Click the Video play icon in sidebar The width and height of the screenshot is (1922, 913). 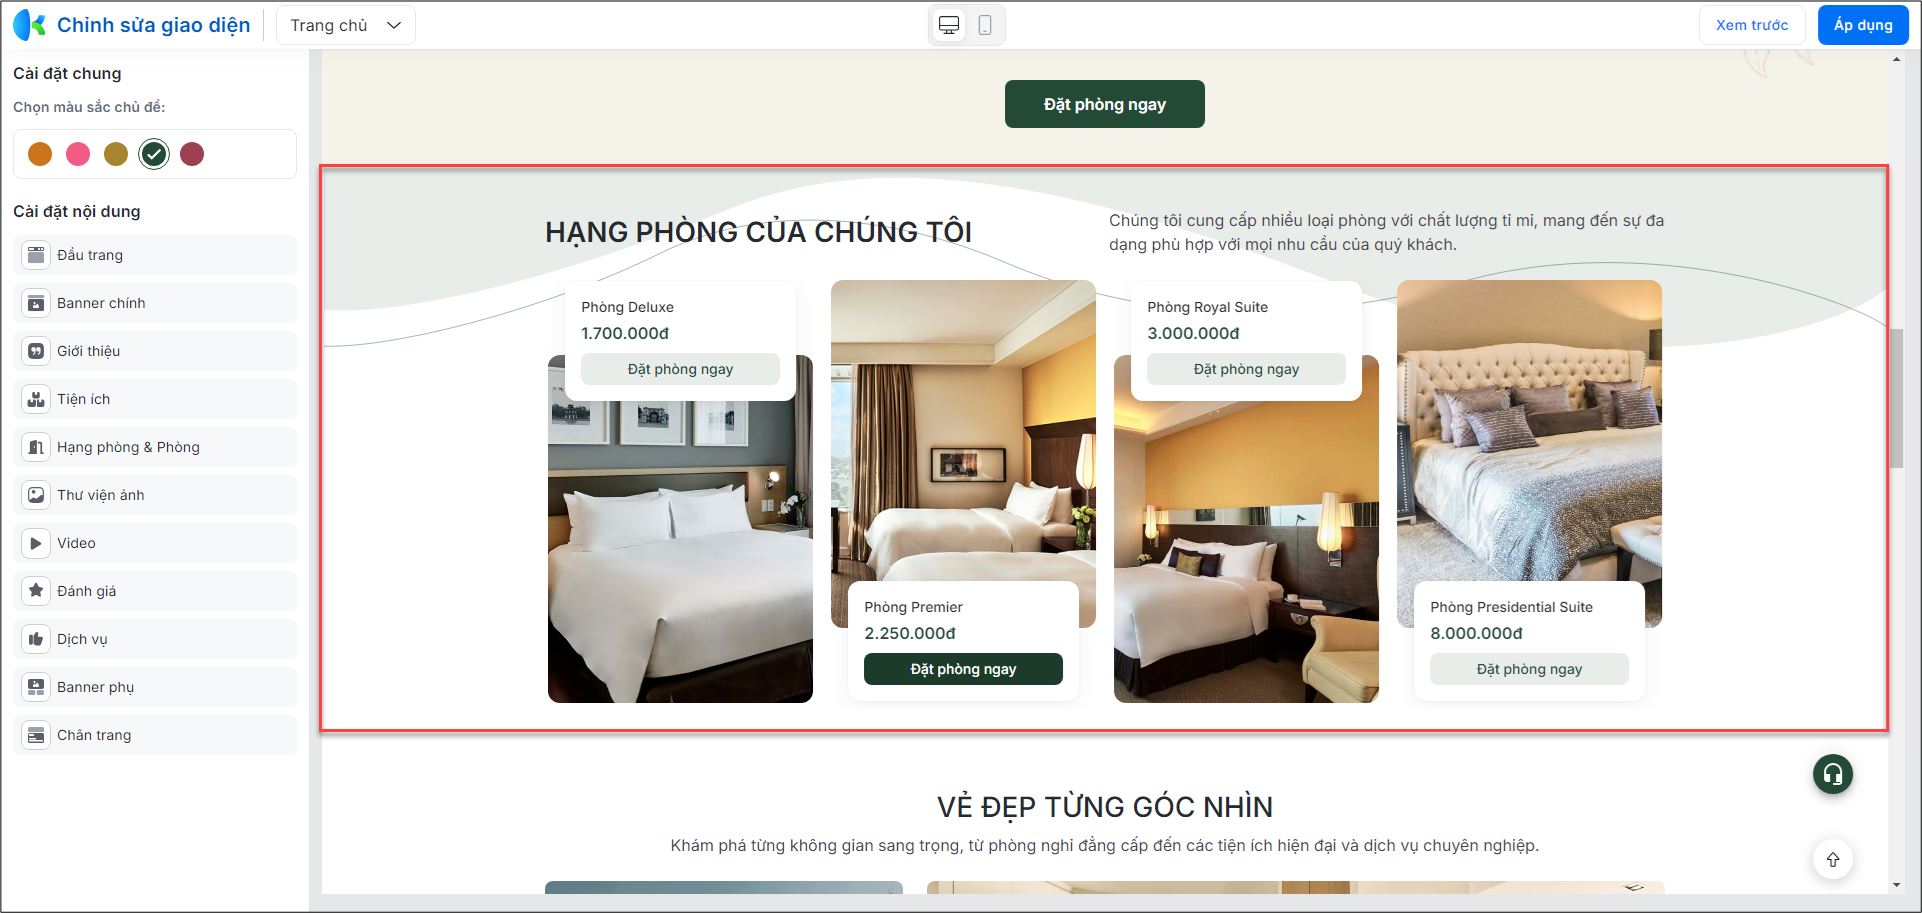(36, 543)
